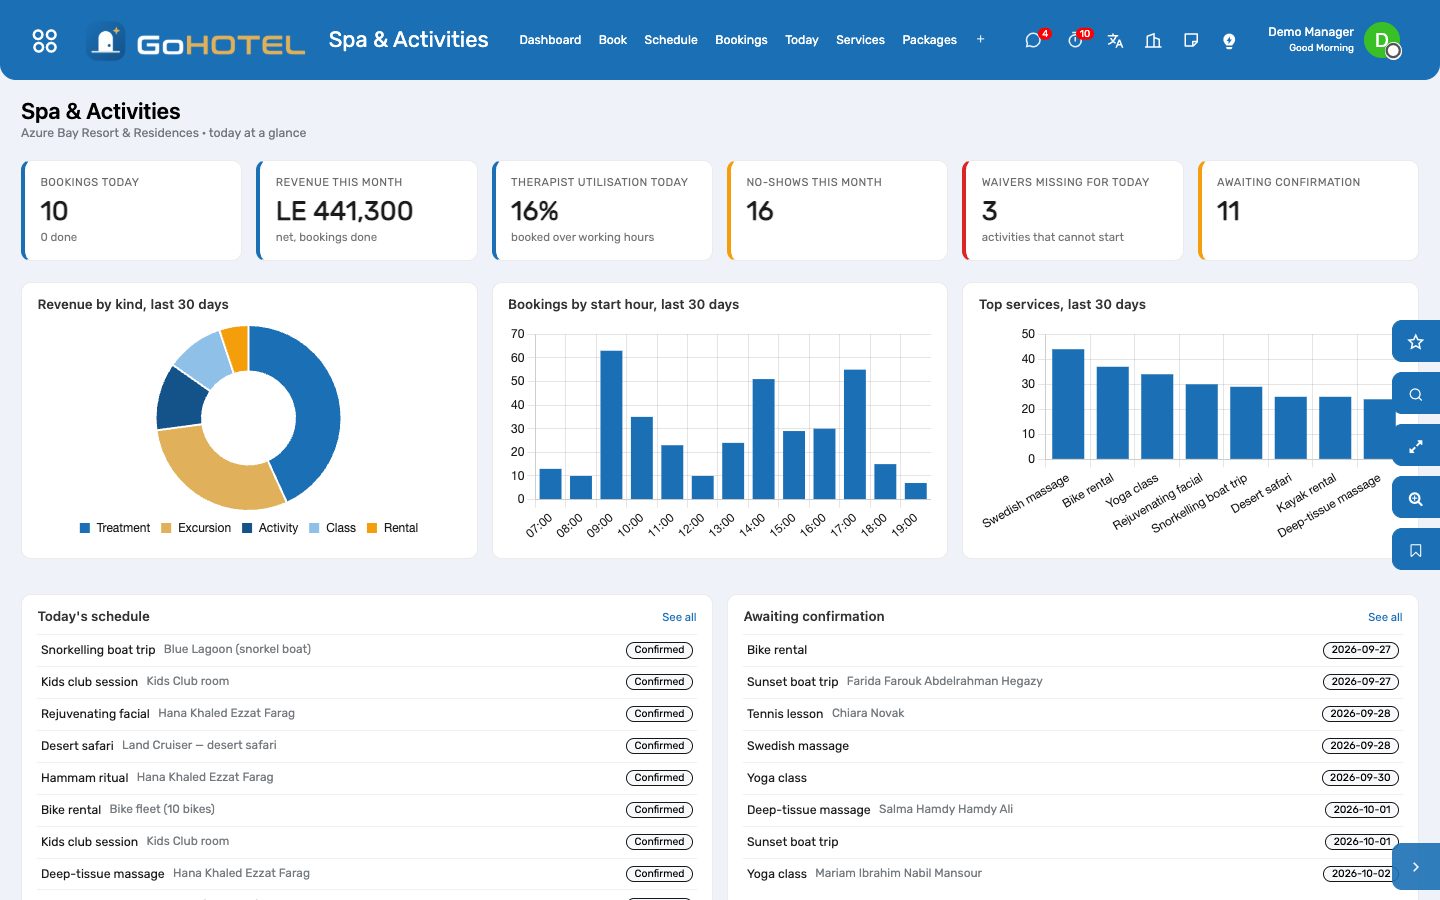
Task: Open Snorkelling boat trip schedule row
Action: point(366,650)
